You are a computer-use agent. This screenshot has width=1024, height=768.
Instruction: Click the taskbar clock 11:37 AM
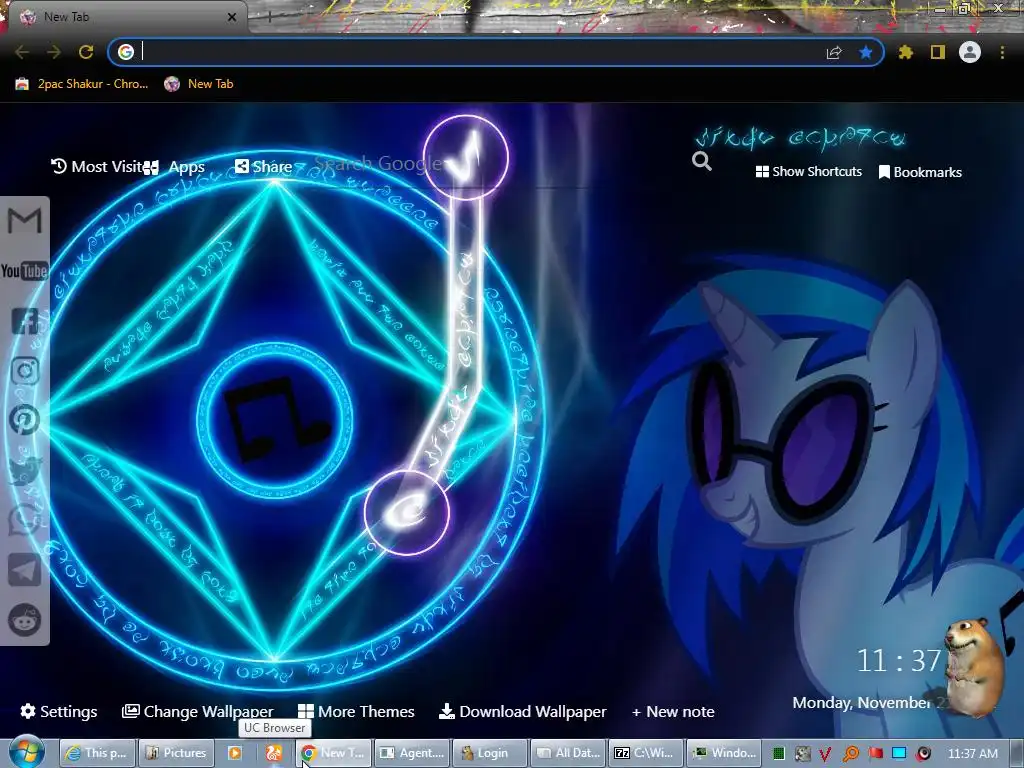tap(972, 754)
